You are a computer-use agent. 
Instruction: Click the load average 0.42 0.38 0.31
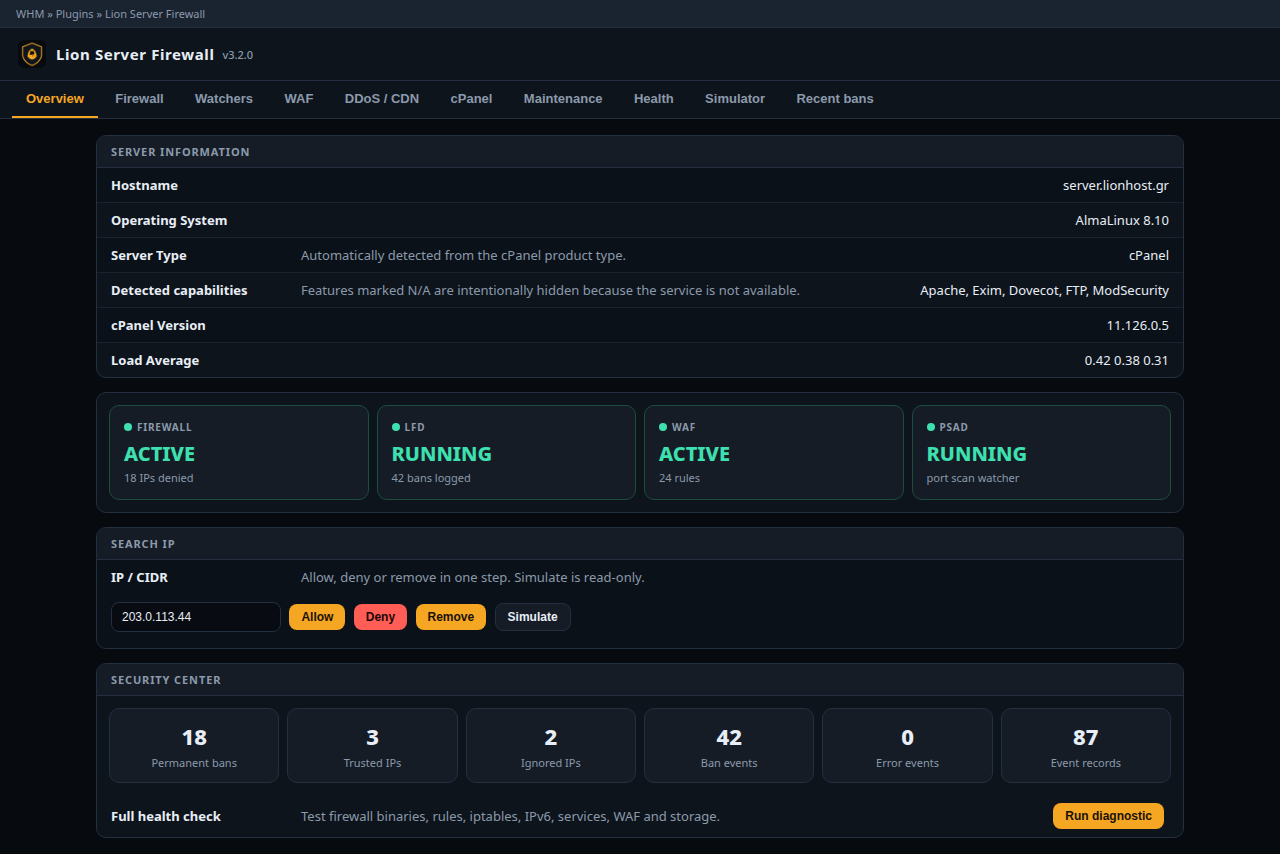click(x=1127, y=361)
